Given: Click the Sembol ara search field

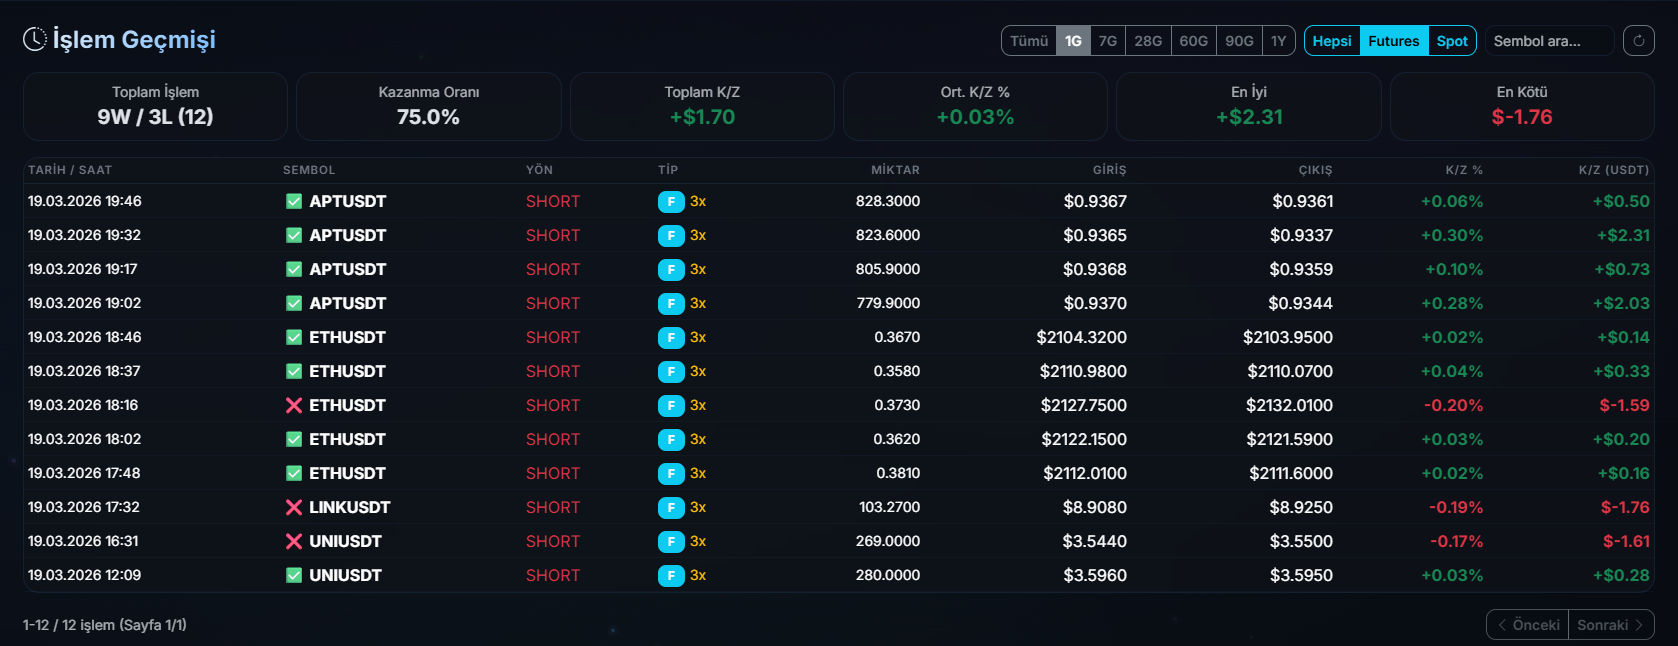Looking at the screenshot, I should (x=1549, y=41).
